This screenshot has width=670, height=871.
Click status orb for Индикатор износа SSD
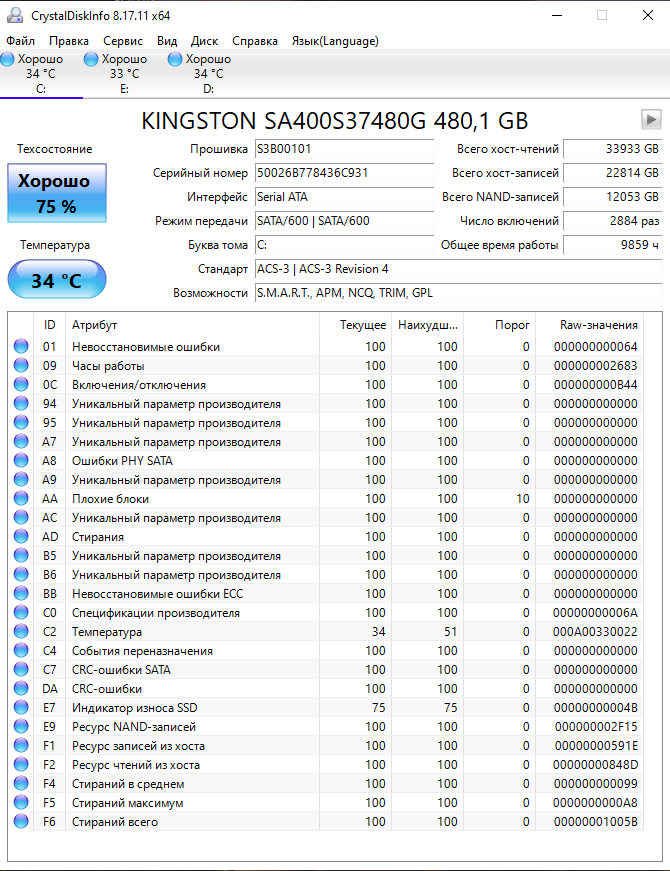coord(21,708)
